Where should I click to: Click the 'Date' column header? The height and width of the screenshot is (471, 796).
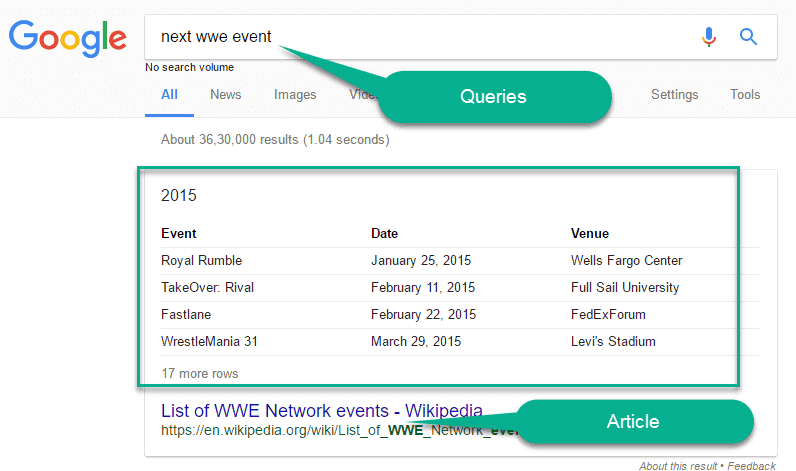click(384, 233)
